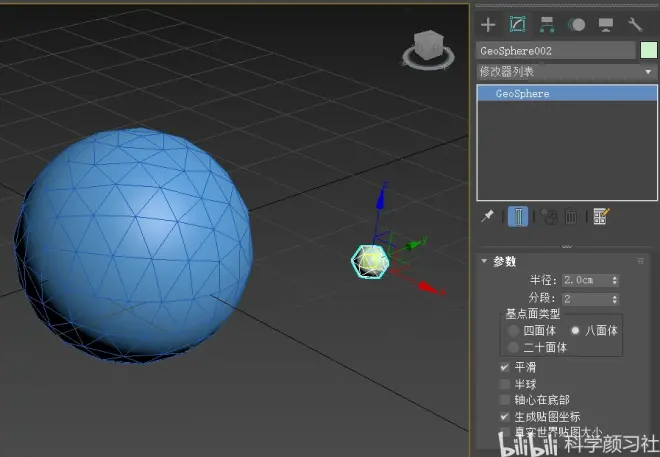
Task: Collapse the 参数 rollout
Action: (x=484, y=261)
